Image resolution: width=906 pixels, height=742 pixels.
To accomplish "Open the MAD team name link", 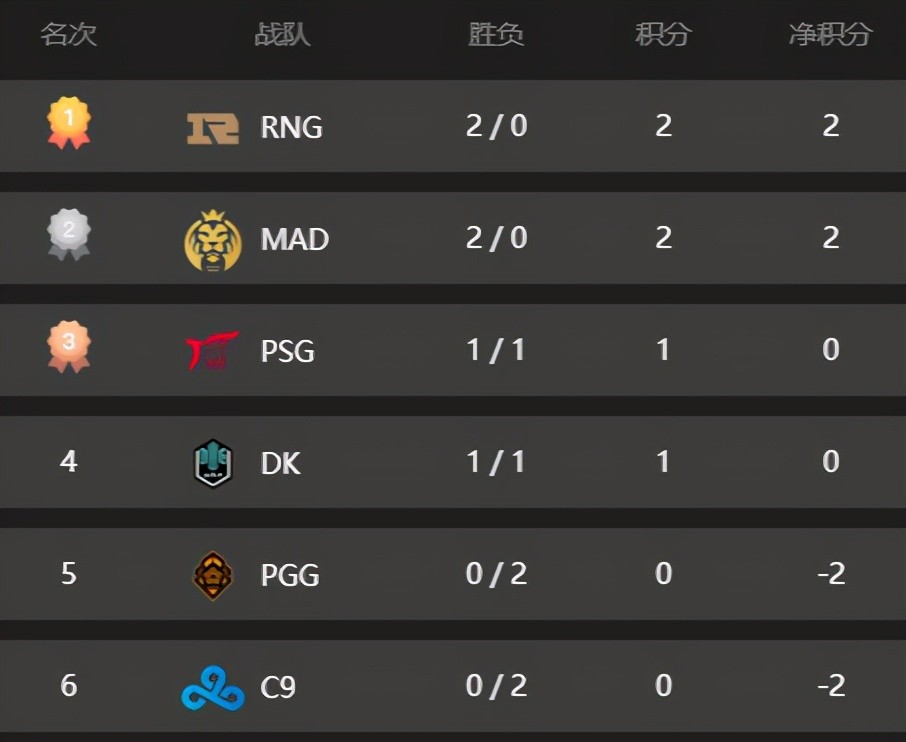I will pyautogui.click(x=295, y=240).
